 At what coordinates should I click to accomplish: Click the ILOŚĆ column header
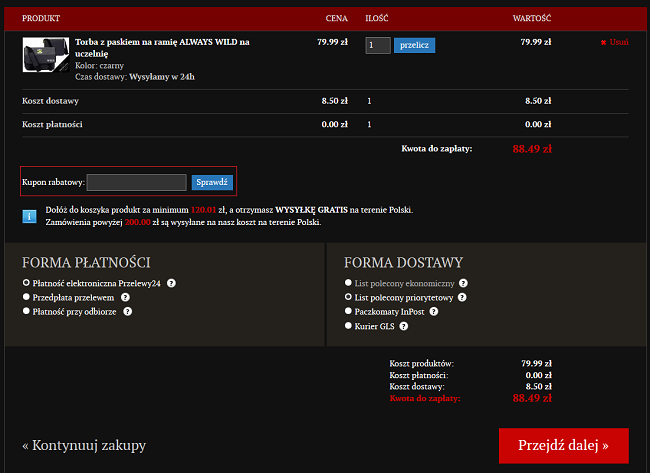click(x=377, y=18)
